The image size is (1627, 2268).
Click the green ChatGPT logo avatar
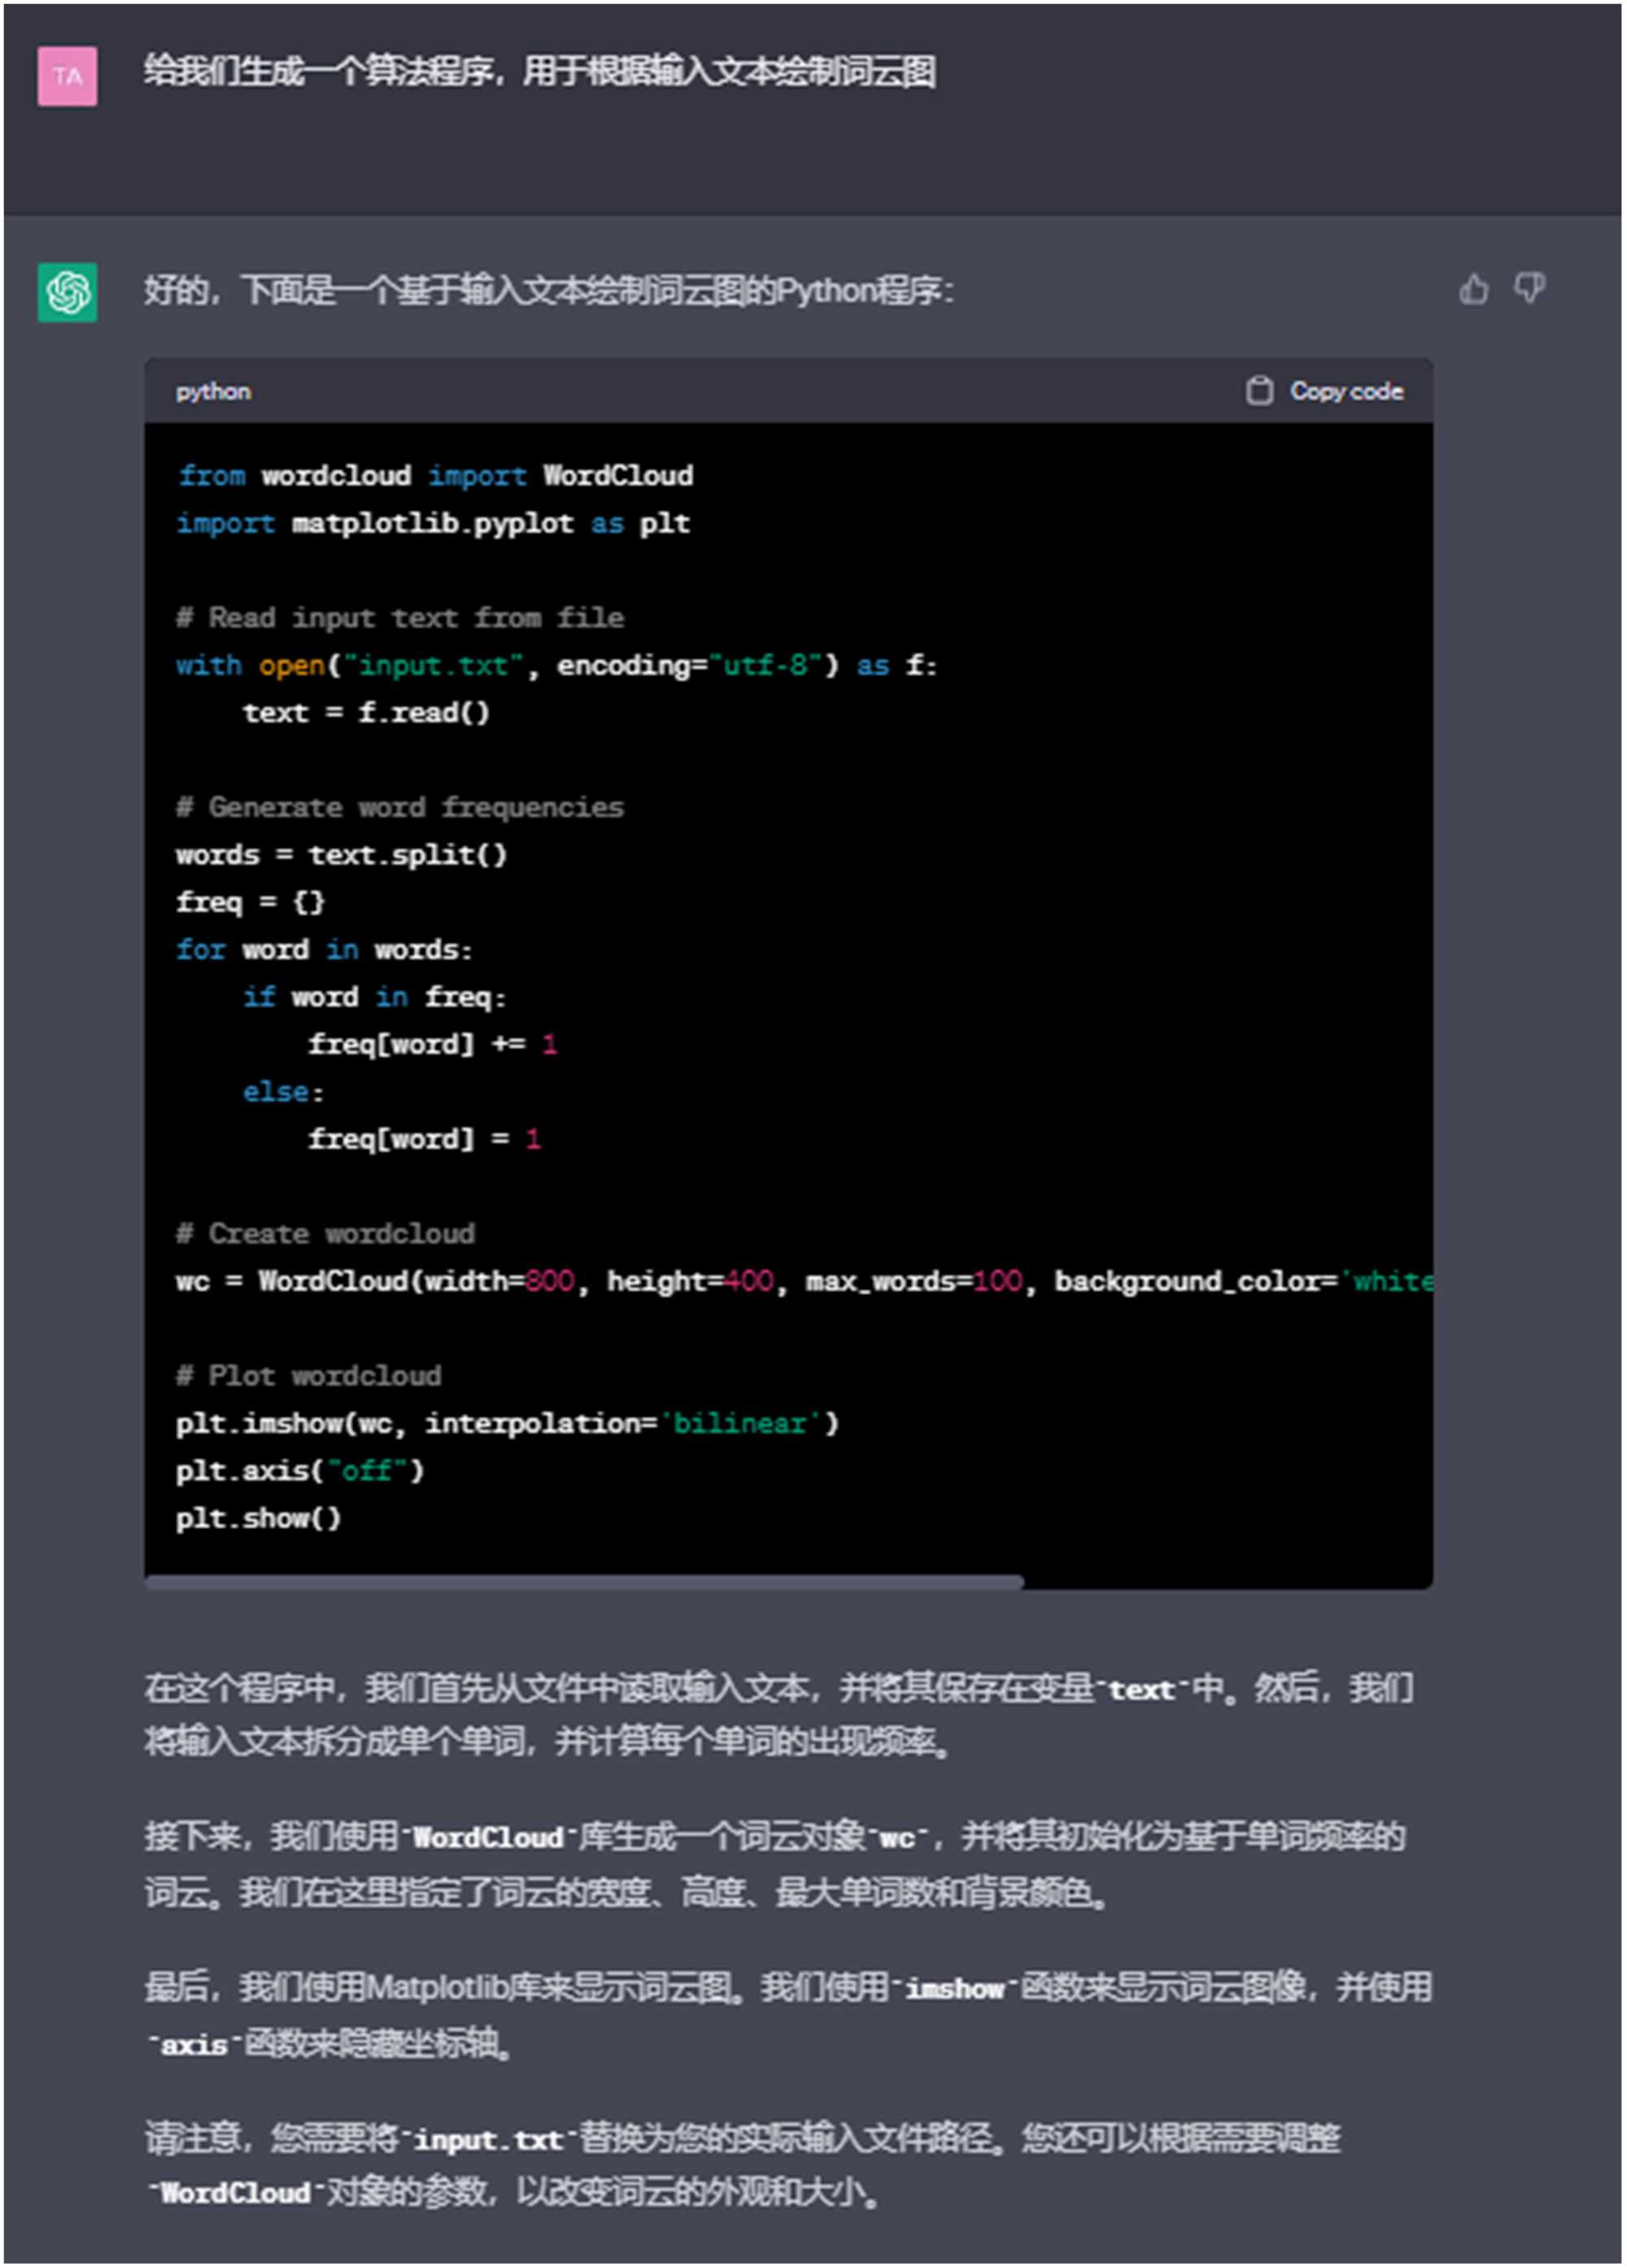tap(68, 292)
